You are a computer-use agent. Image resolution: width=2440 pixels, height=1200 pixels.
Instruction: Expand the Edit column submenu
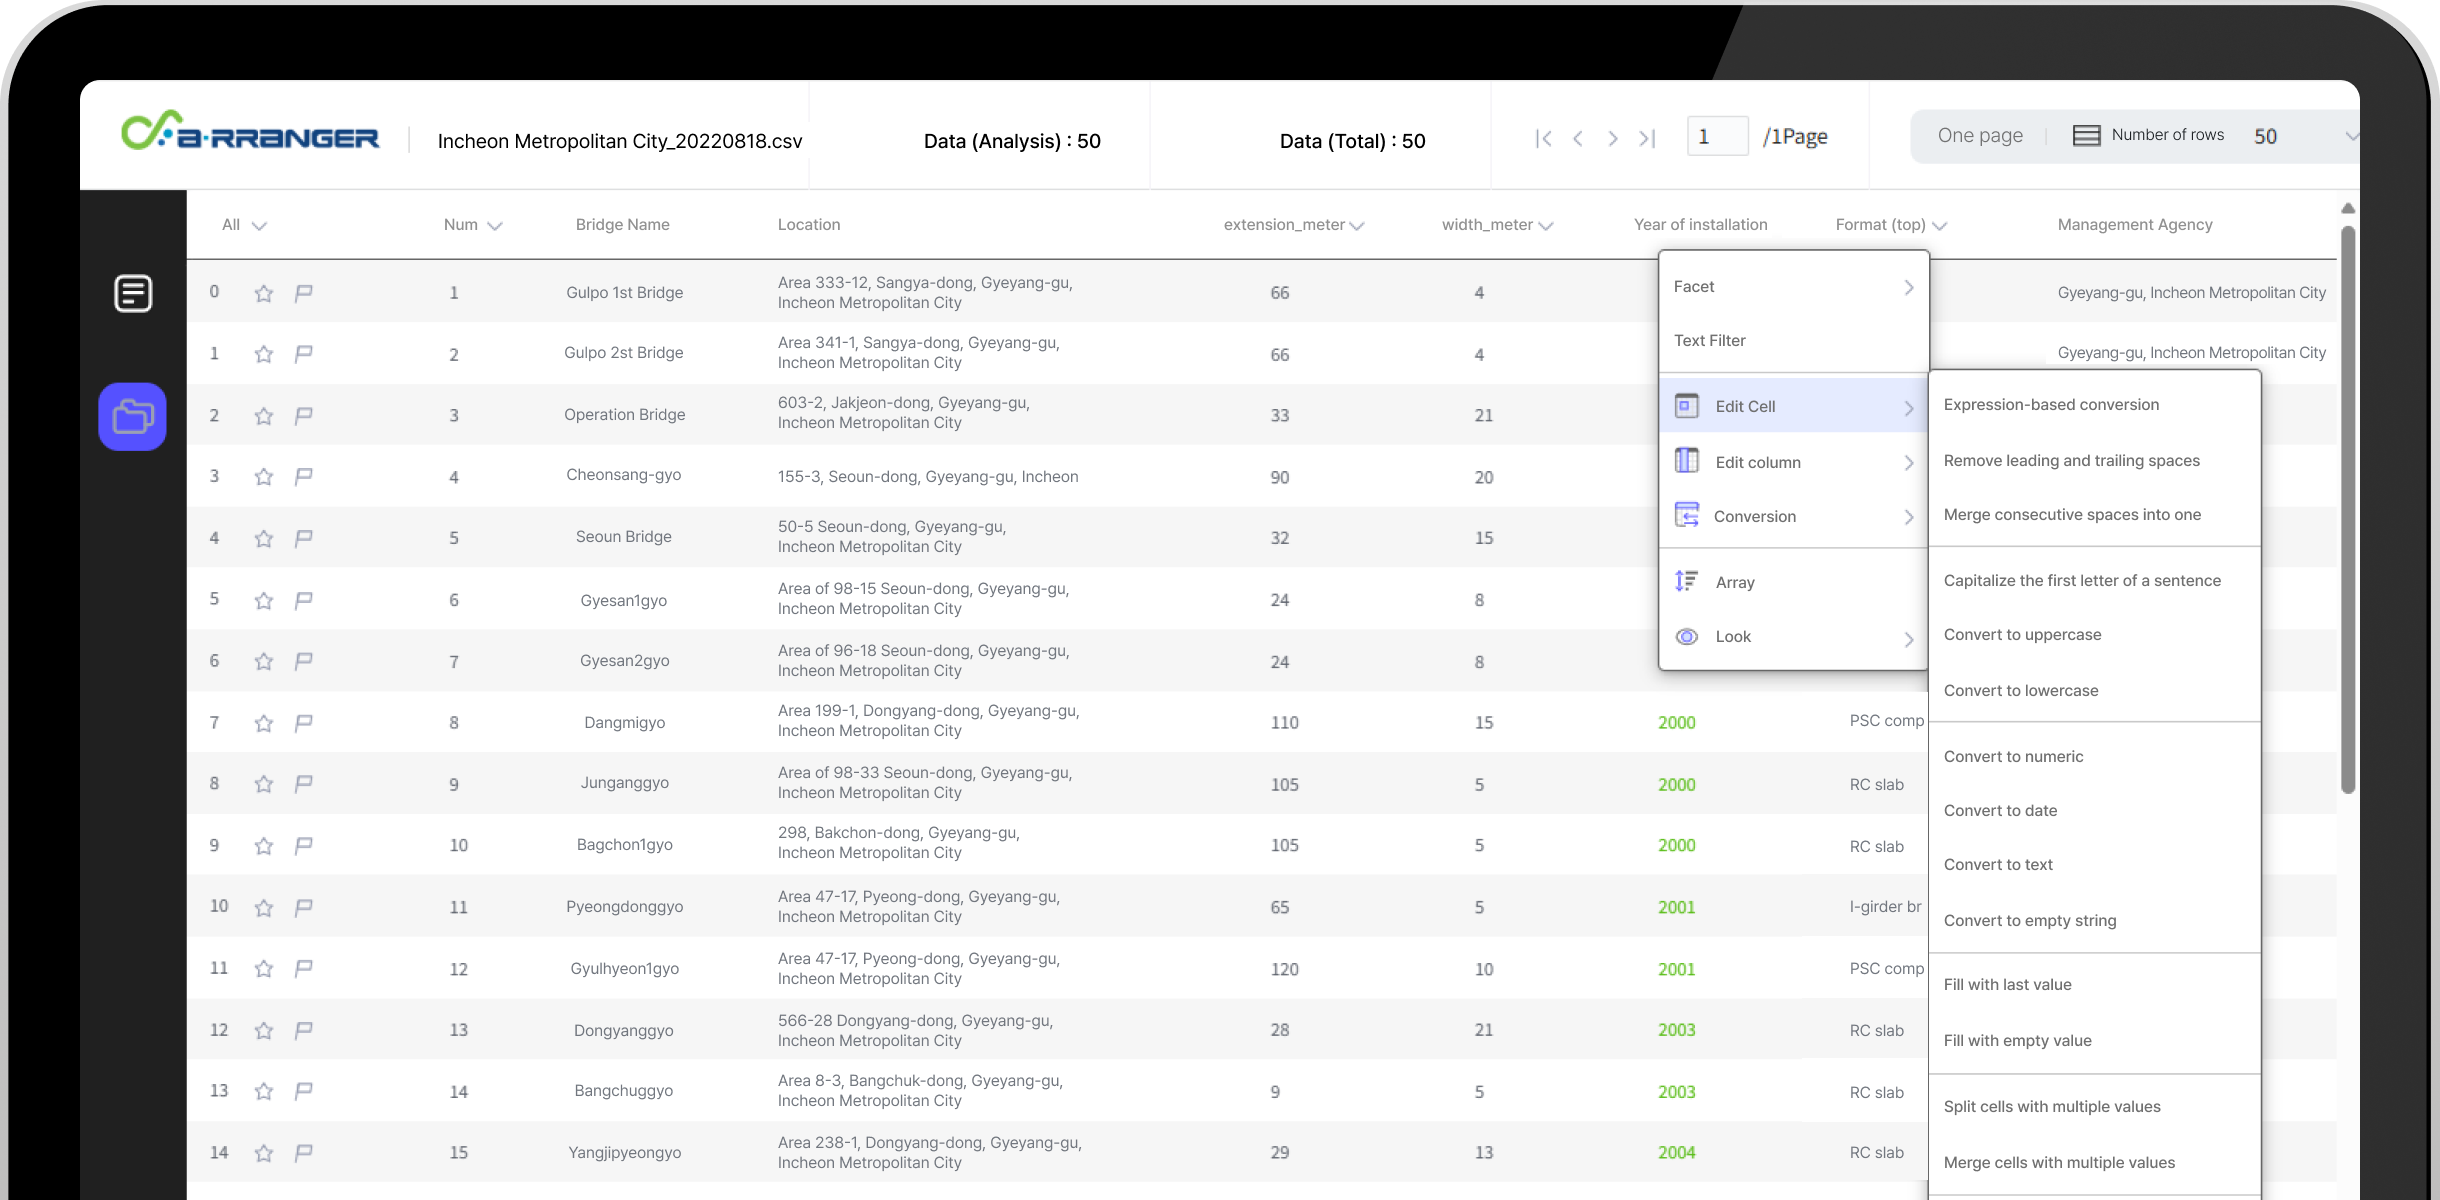point(1909,462)
